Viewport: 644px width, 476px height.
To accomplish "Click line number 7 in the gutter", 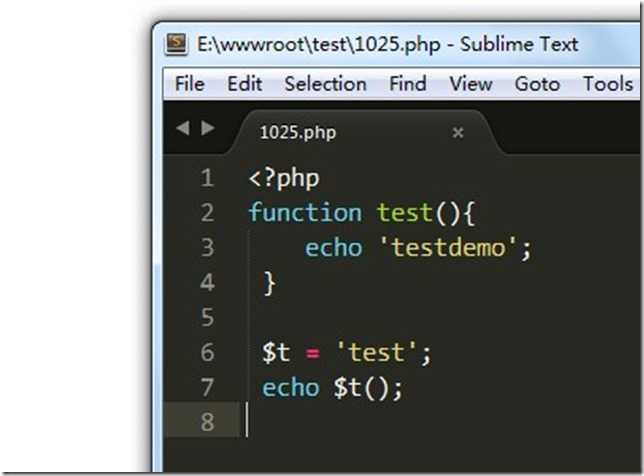I will point(207,387).
